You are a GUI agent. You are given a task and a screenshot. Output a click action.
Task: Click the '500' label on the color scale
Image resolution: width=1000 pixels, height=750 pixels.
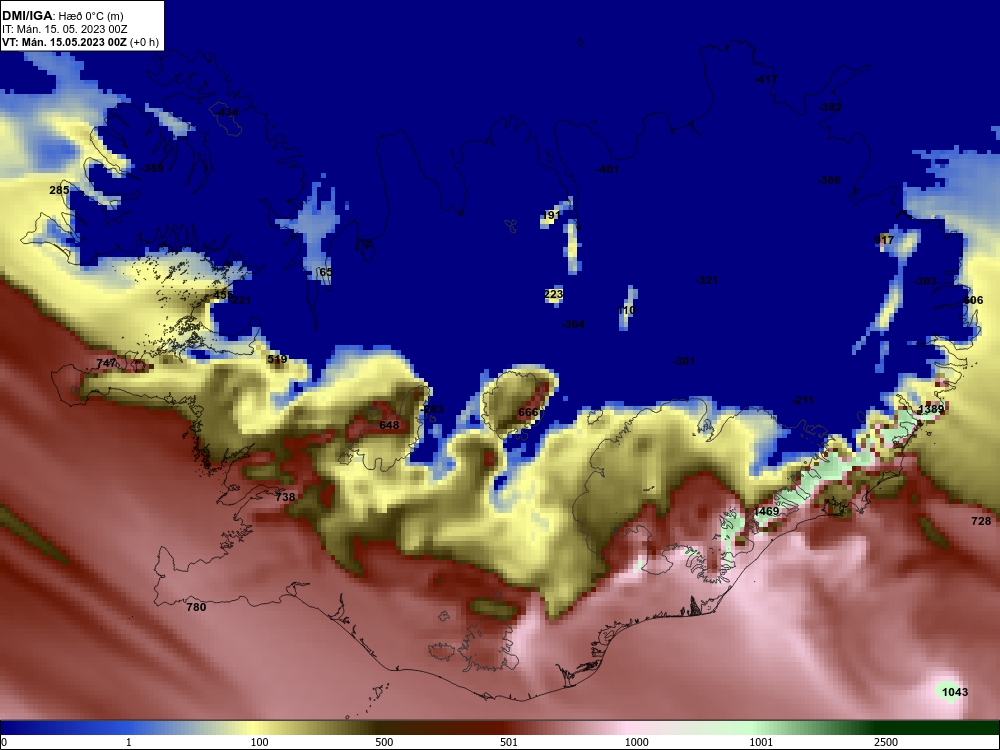tap(384, 742)
